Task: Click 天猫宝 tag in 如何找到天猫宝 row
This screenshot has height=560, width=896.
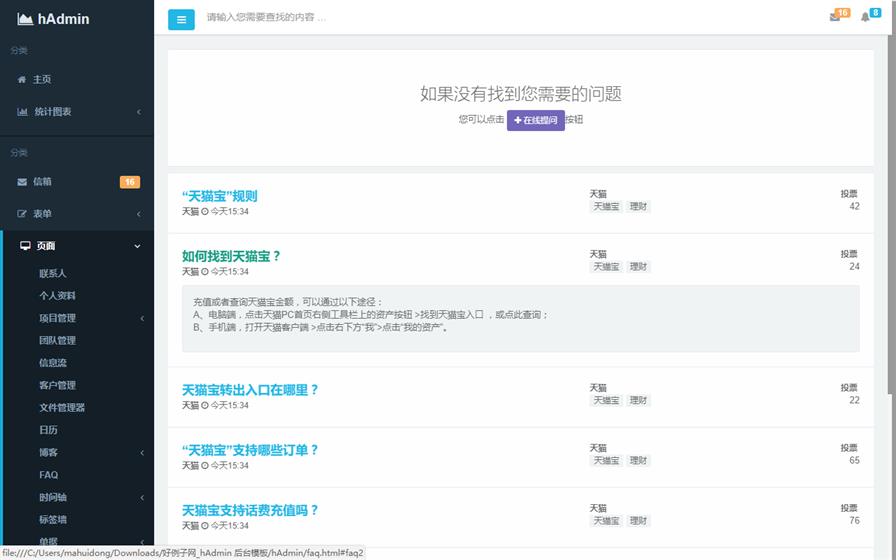Action: point(606,266)
